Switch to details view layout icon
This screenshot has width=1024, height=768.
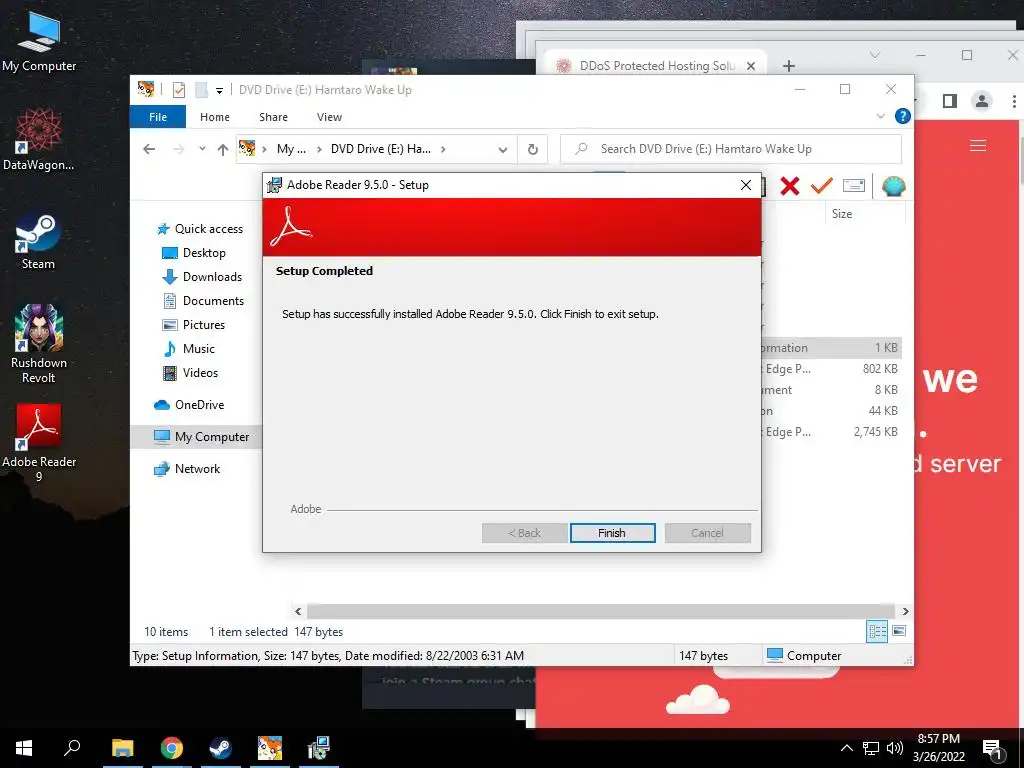tap(877, 631)
